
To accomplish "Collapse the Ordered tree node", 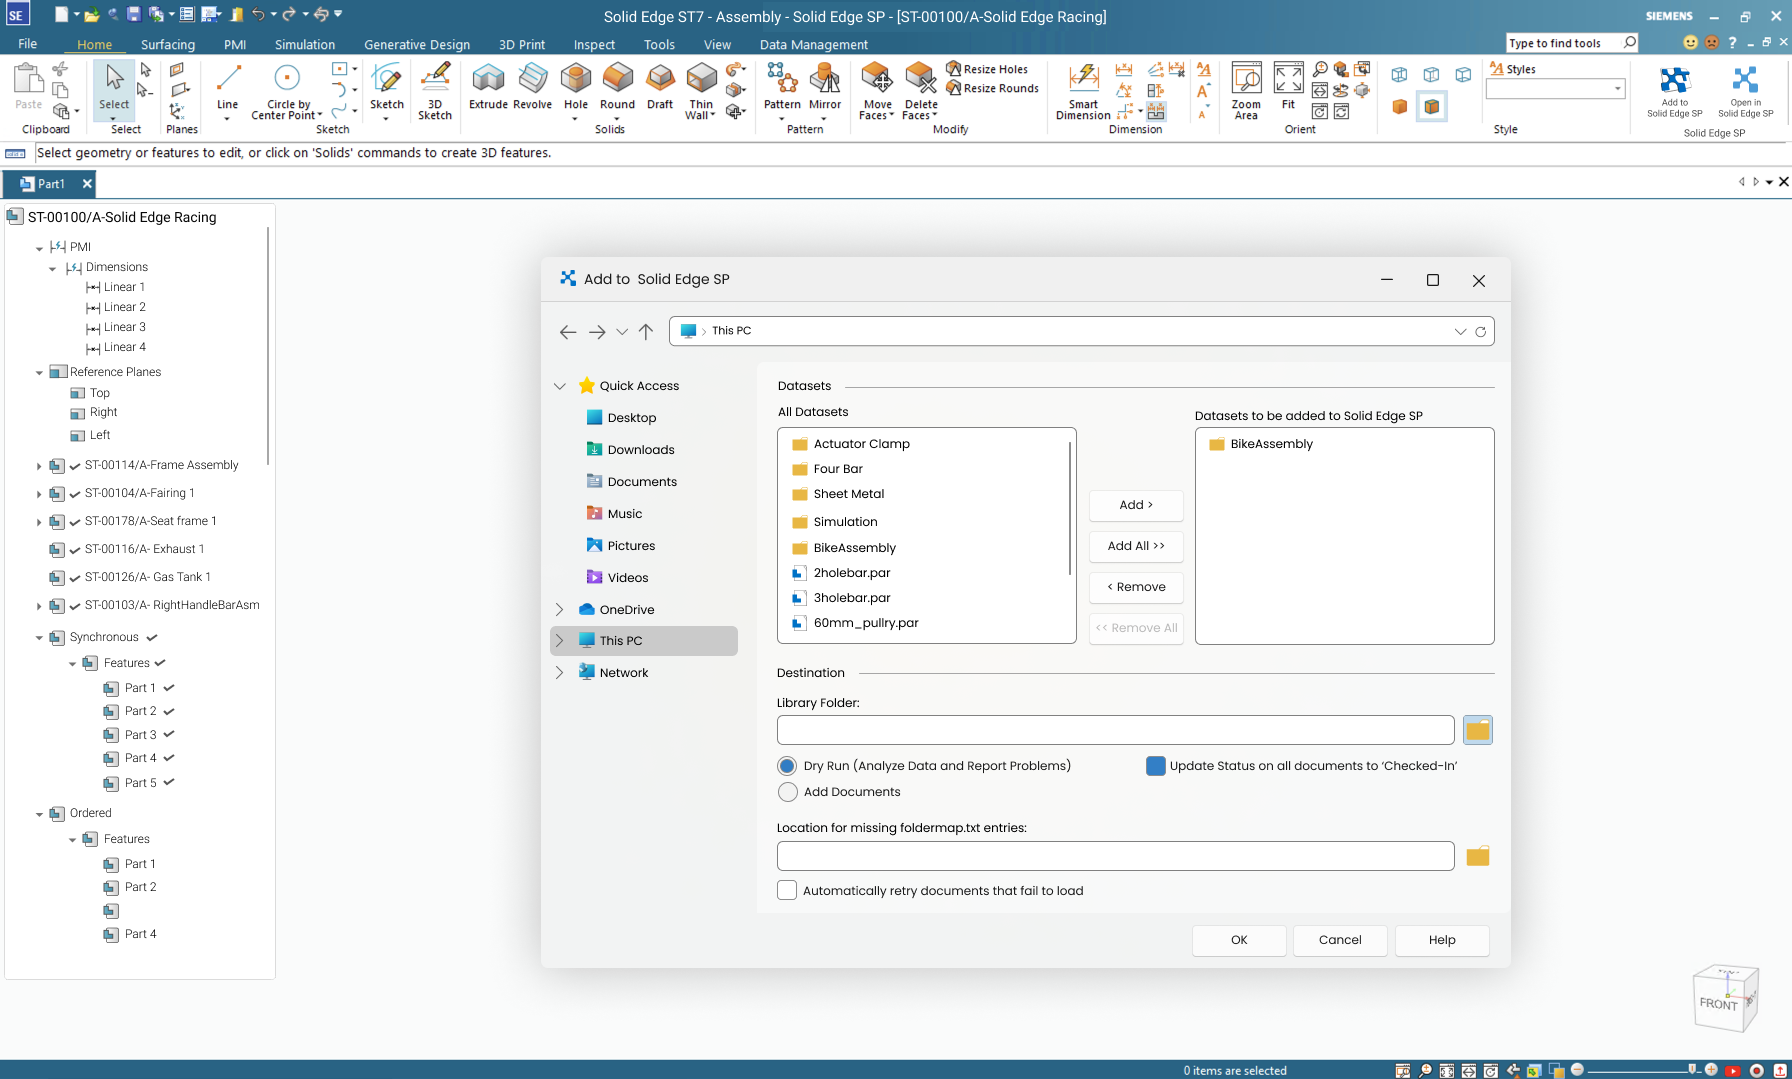I will click(x=40, y=814).
